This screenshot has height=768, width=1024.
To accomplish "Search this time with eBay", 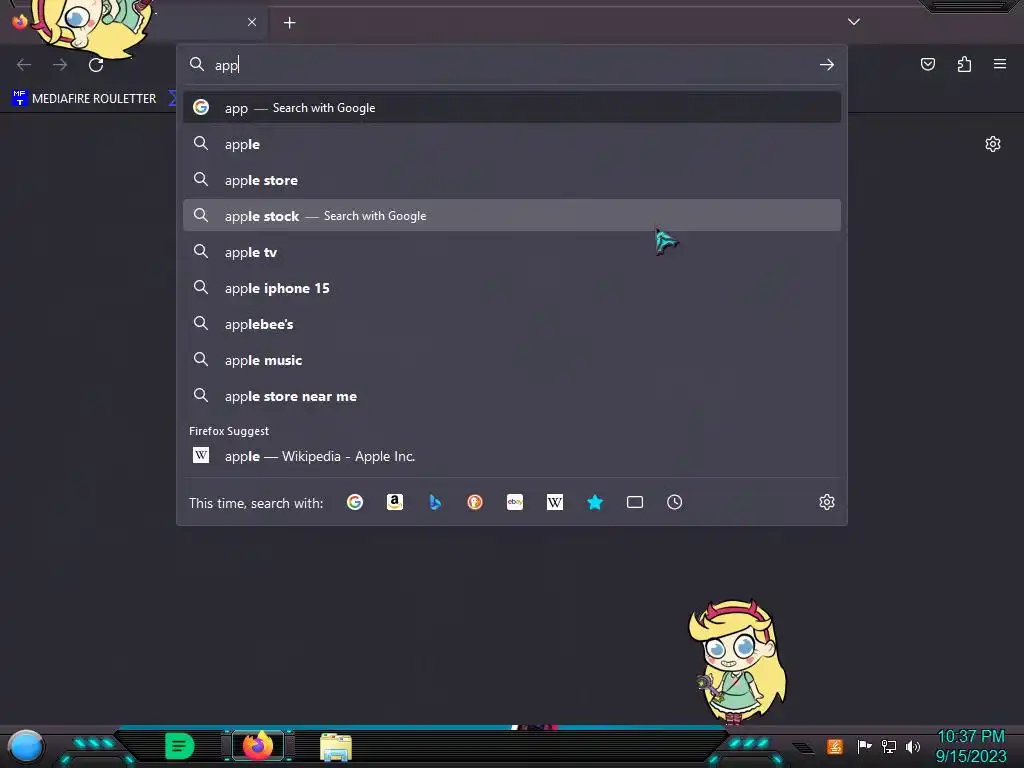I will (515, 502).
